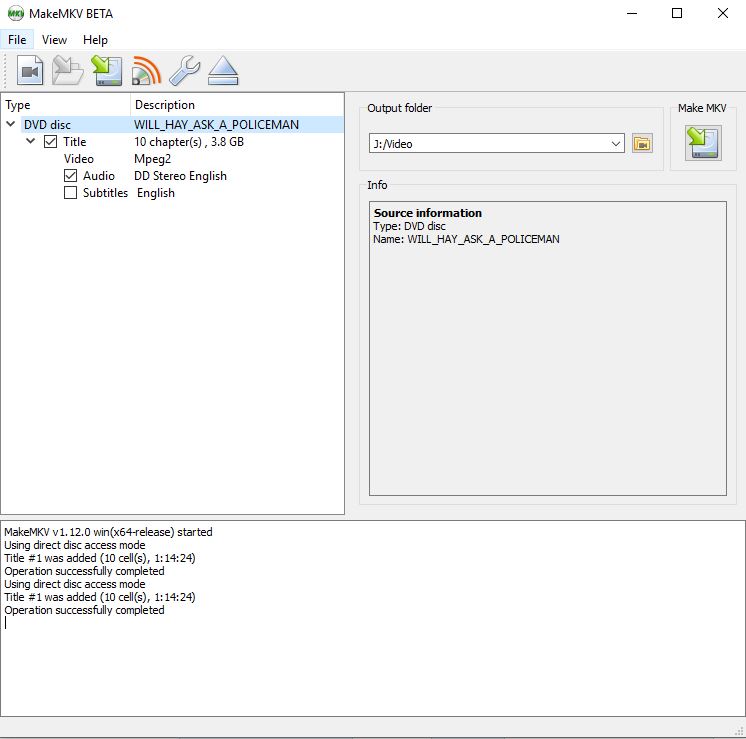Click the MakeMKV logo in title bar
This screenshot has width=746, height=739.
pyautogui.click(x=15, y=13)
